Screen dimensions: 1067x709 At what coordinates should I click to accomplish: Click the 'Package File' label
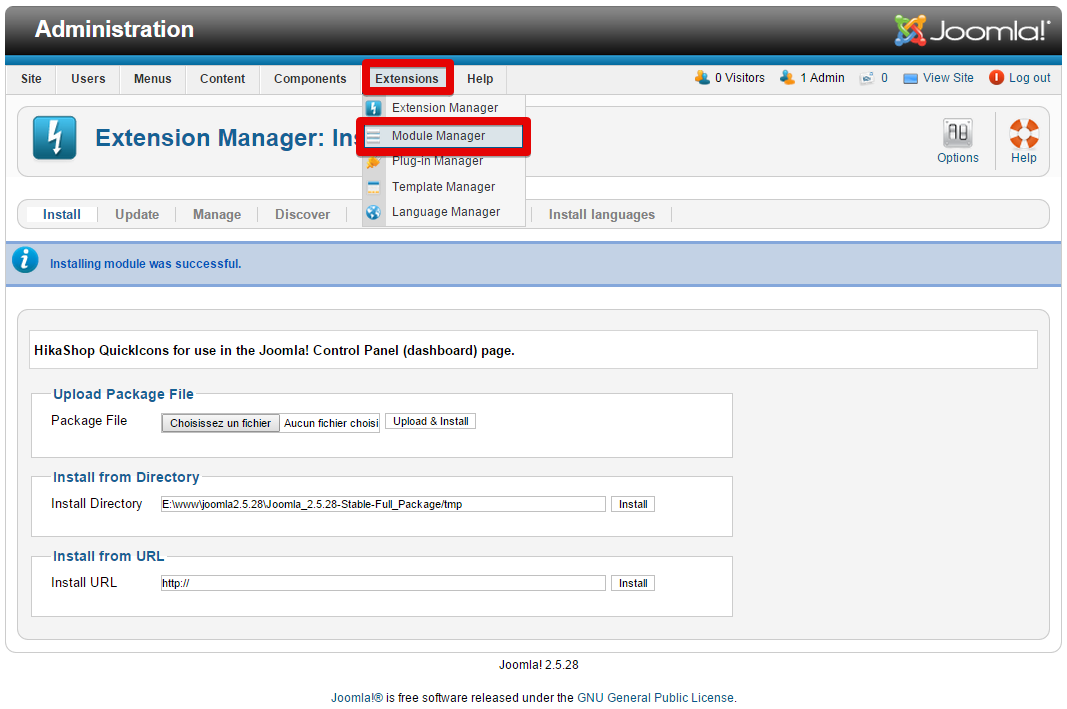coord(89,421)
